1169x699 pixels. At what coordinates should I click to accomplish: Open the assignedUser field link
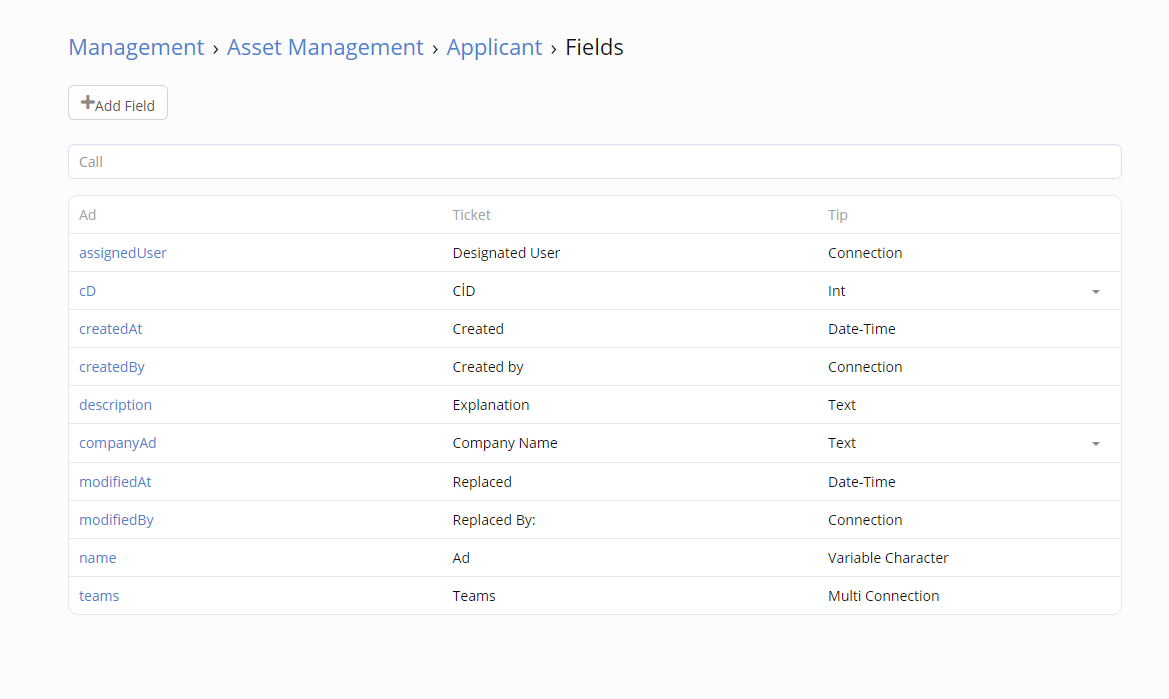pos(123,253)
